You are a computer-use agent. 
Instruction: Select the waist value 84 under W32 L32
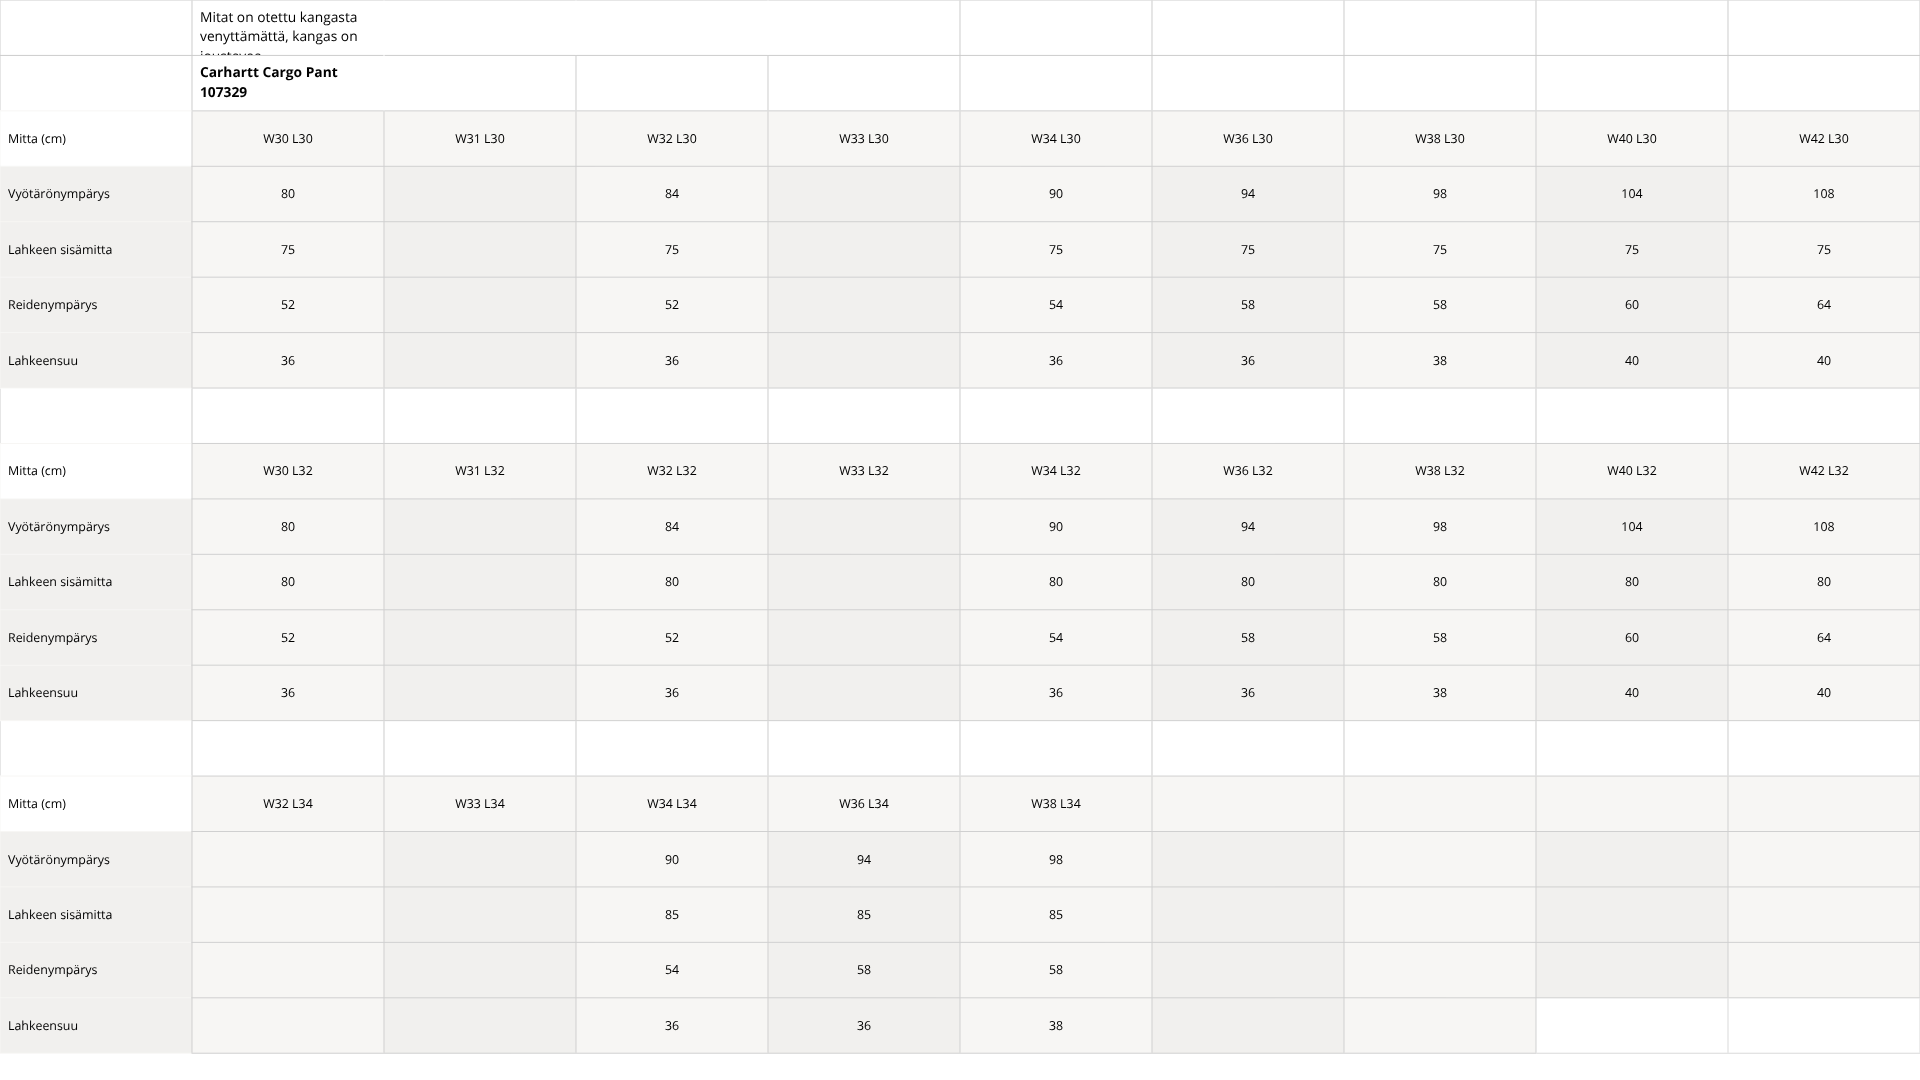click(671, 527)
